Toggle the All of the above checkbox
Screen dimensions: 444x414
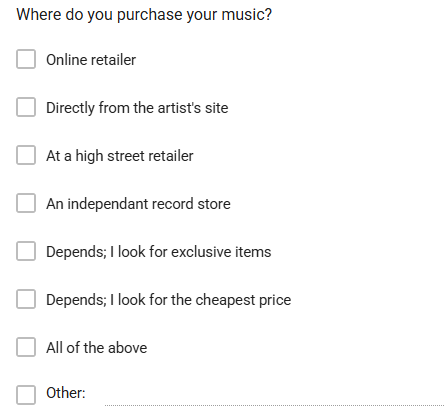coord(26,347)
